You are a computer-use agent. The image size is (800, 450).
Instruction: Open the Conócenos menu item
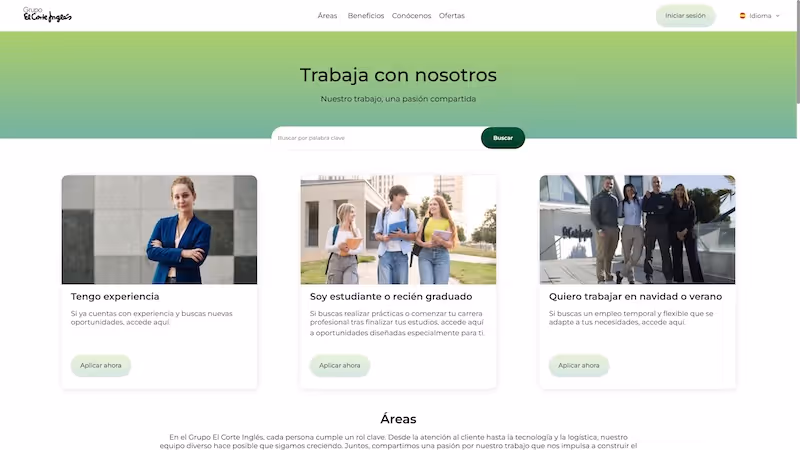click(x=411, y=16)
